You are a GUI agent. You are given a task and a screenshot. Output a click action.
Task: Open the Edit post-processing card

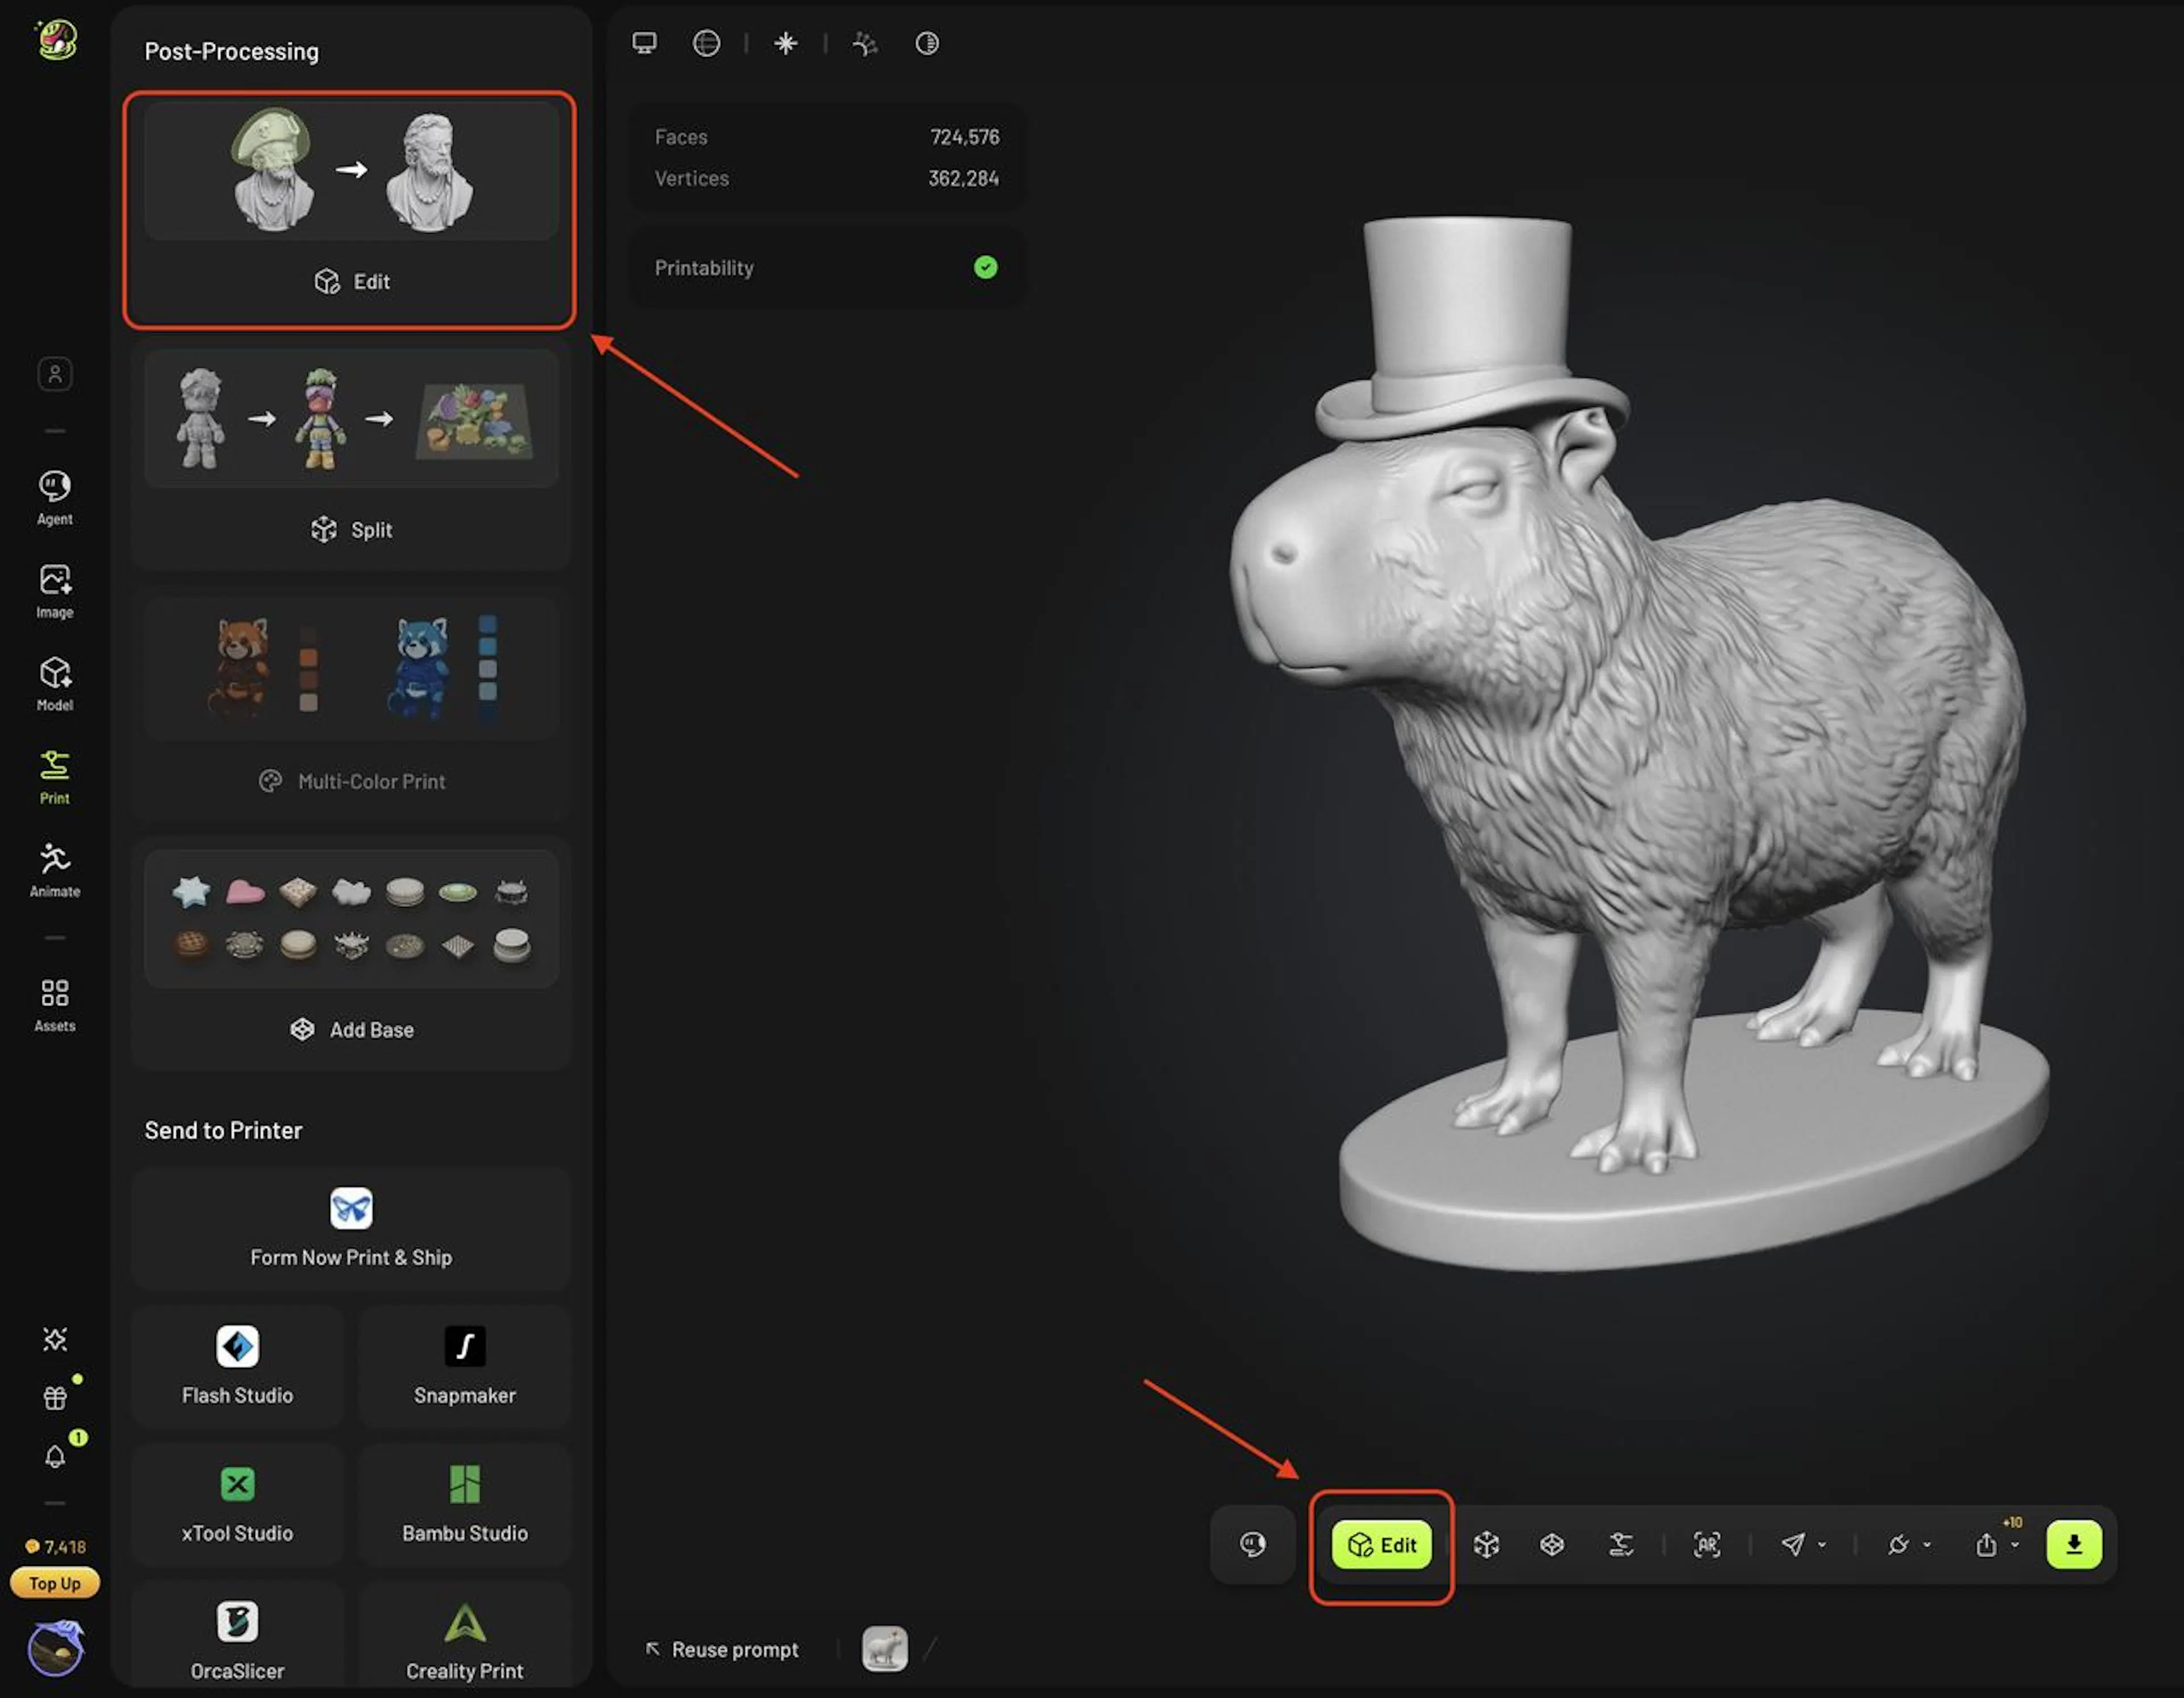(x=351, y=210)
